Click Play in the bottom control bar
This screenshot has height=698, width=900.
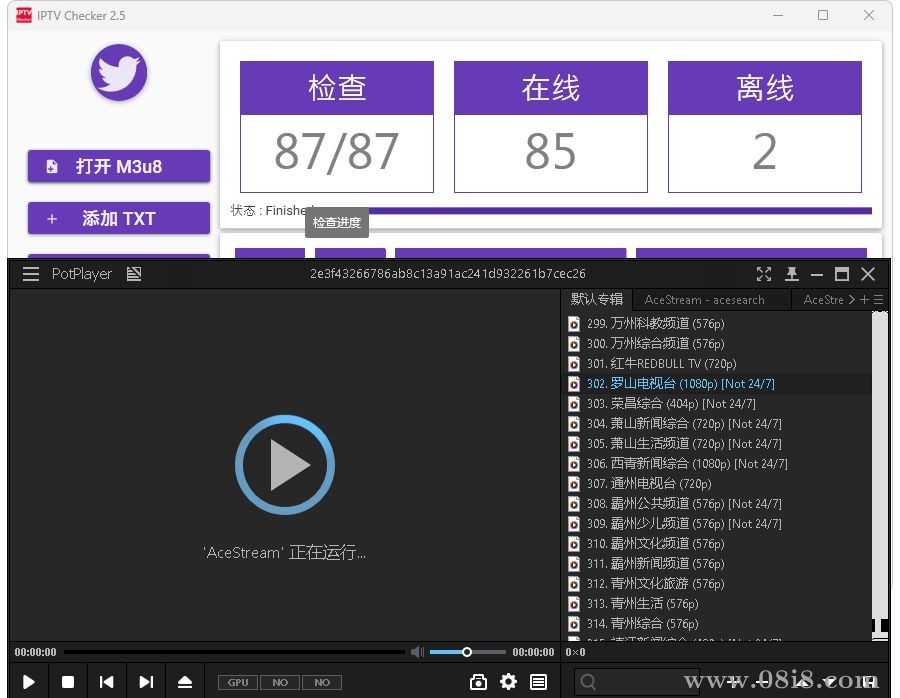point(29,682)
